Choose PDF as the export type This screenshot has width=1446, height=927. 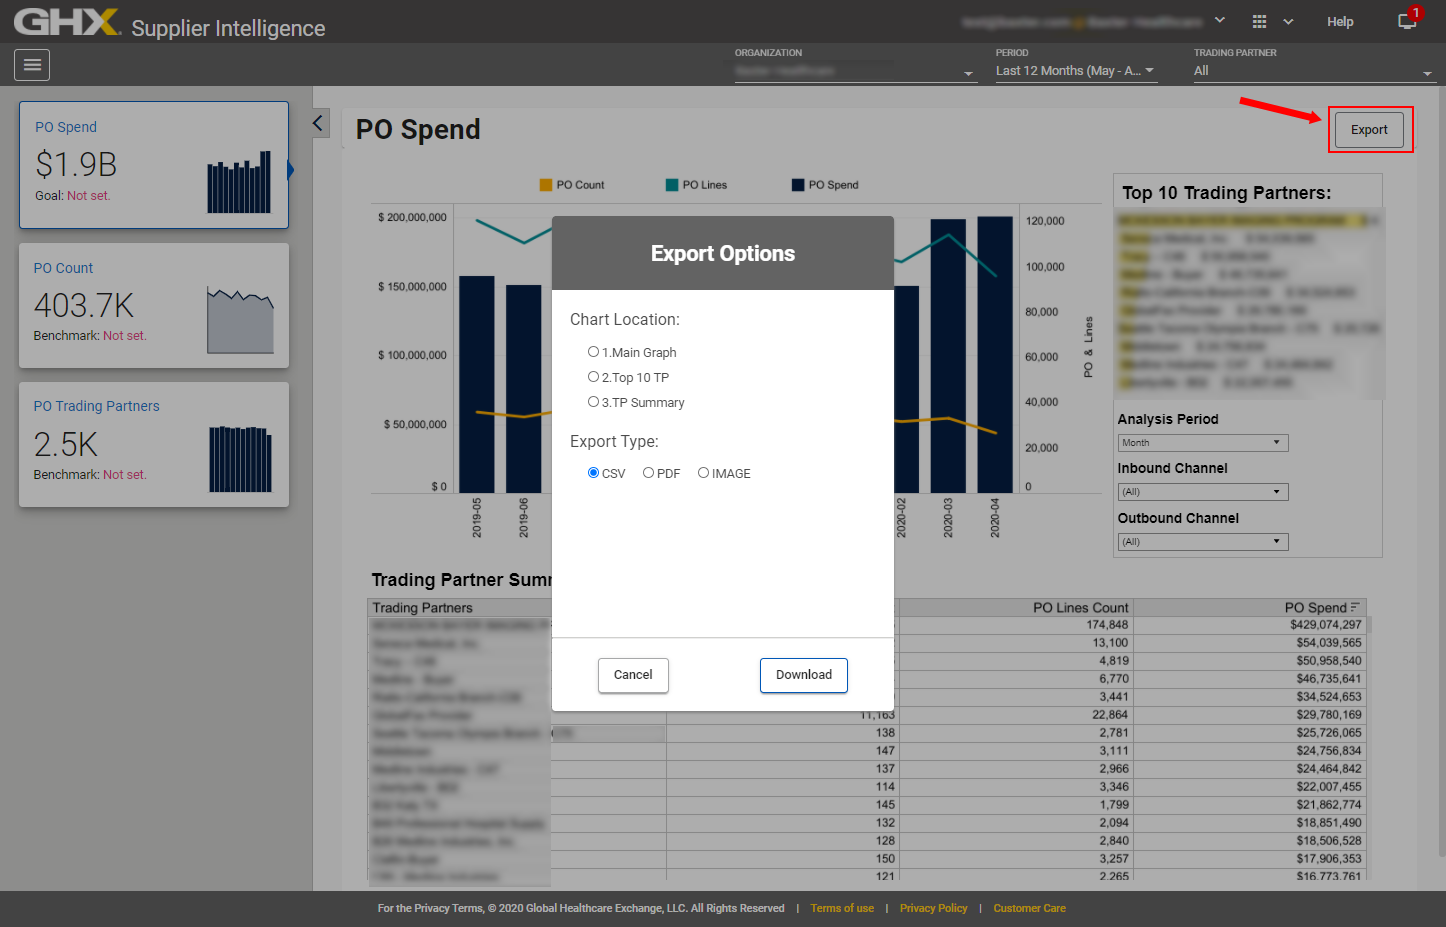coord(648,472)
